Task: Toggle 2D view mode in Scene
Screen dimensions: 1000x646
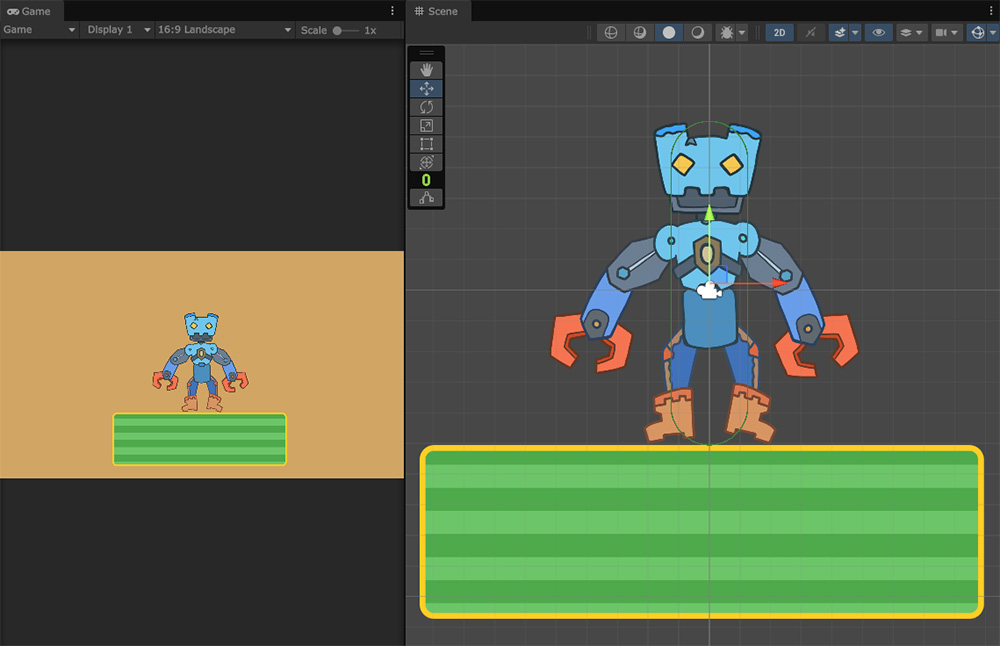Action: [779, 32]
